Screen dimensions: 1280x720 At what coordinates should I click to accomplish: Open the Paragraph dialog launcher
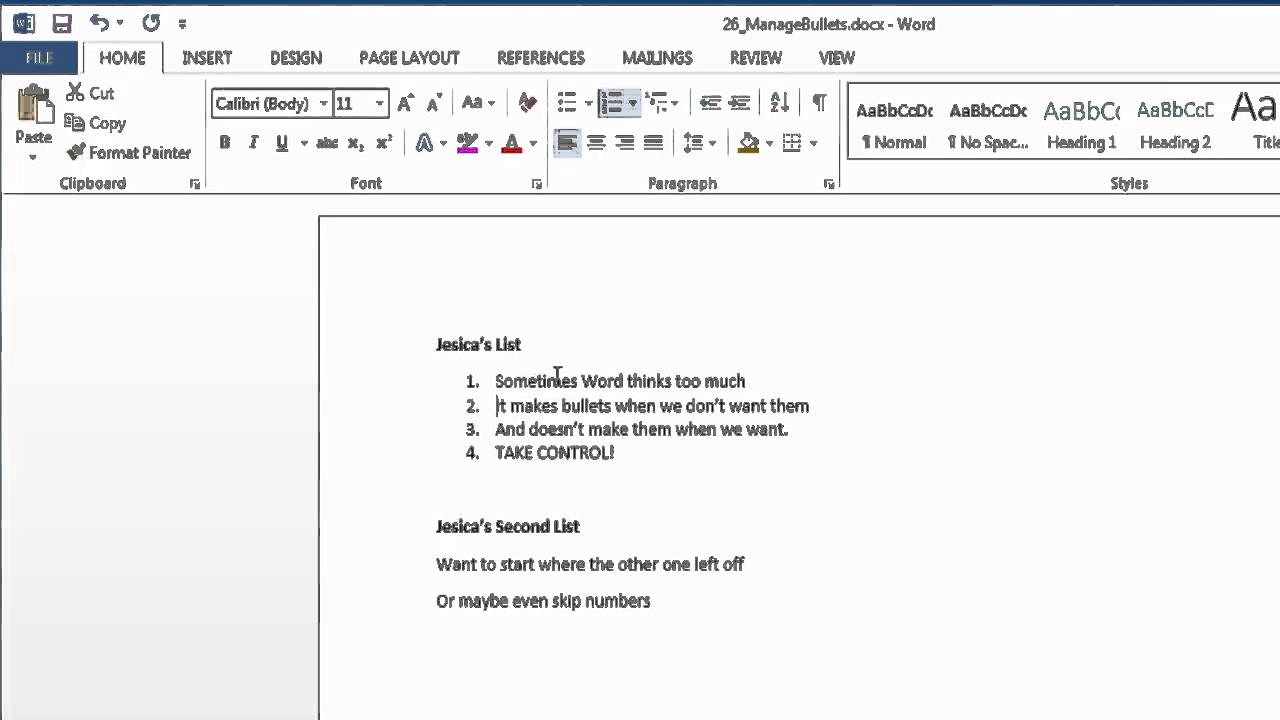pos(829,184)
